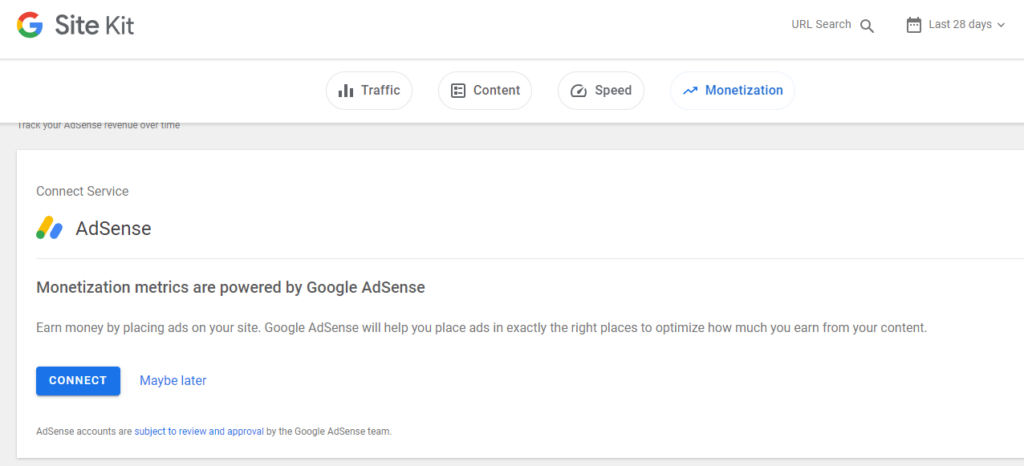Switch to the Traffic tab
The image size is (1024, 466).
pyautogui.click(x=369, y=91)
